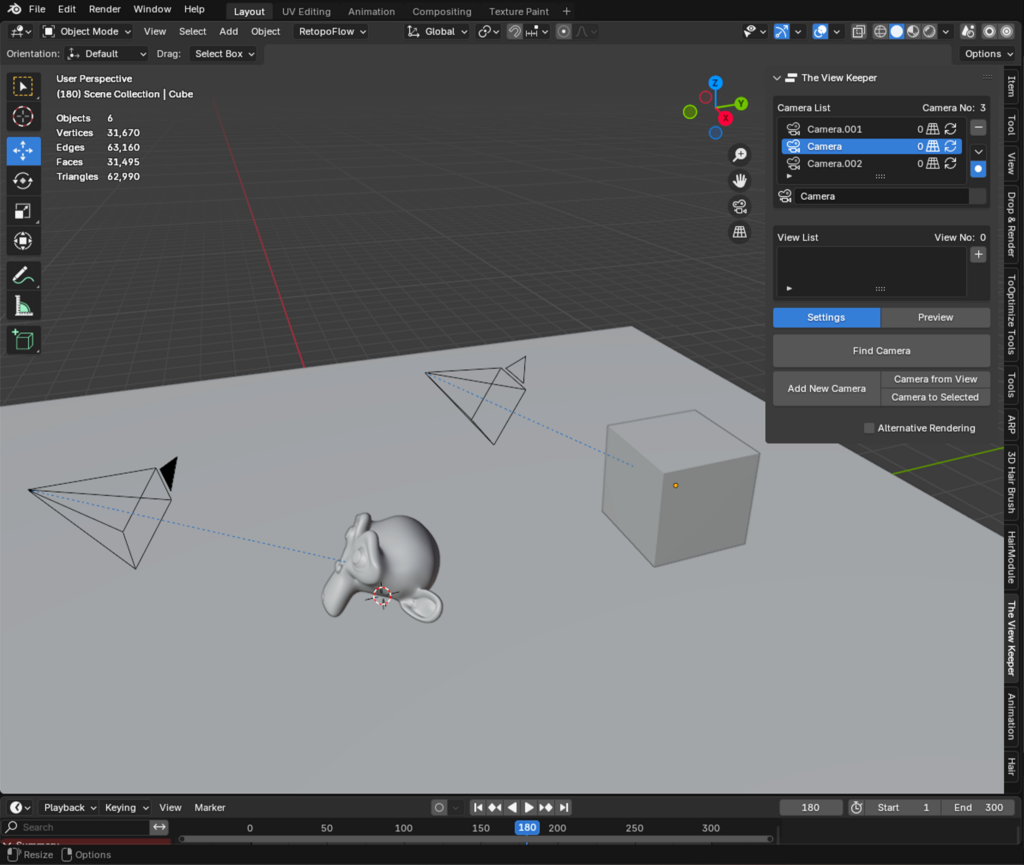
Task: Select the Measure tool
Action: pyautogui.click(x=22, y=306)
